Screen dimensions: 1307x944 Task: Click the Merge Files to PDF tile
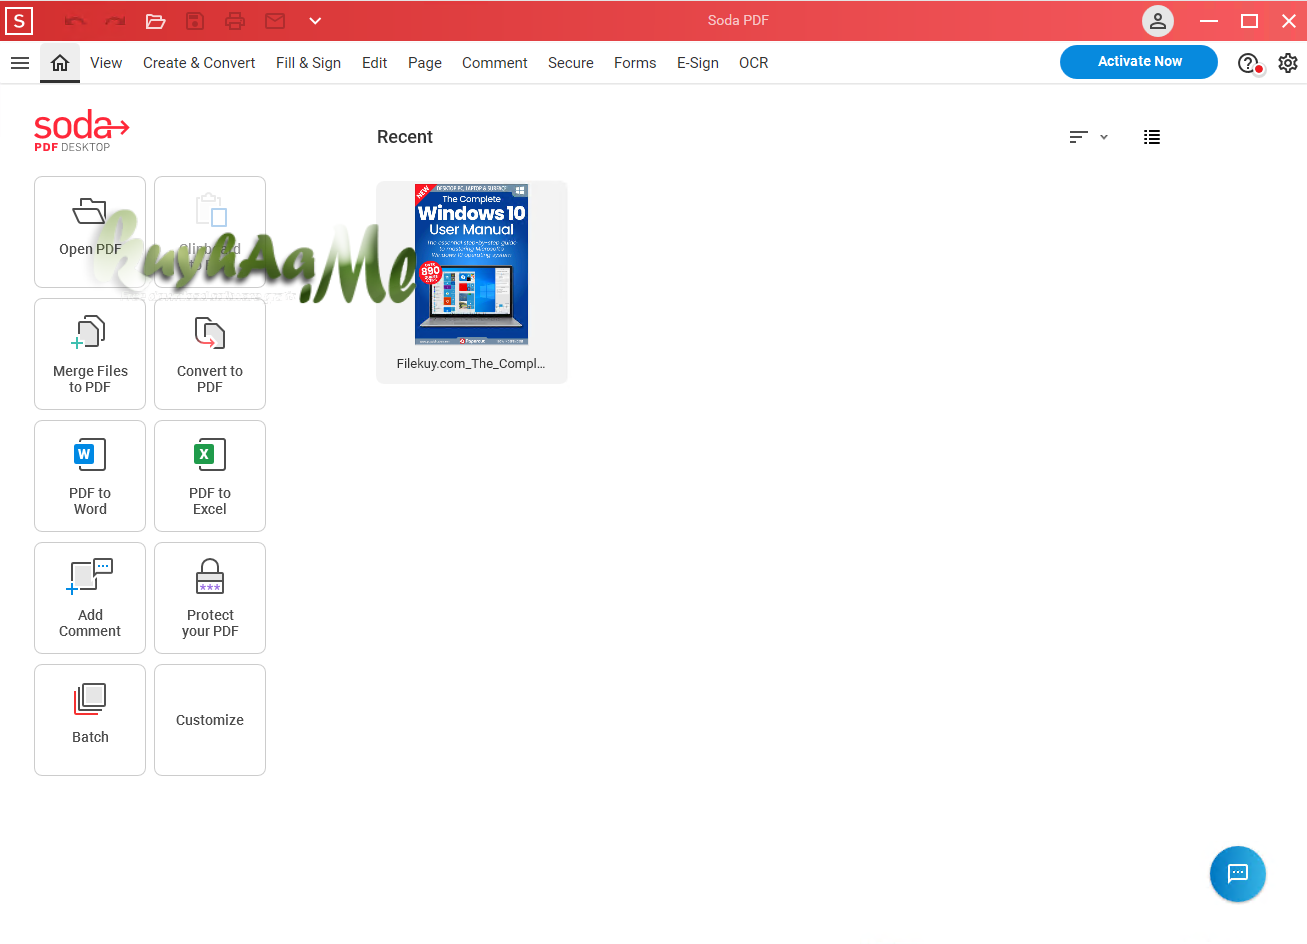pyautogui.click(x=90, y=354)
